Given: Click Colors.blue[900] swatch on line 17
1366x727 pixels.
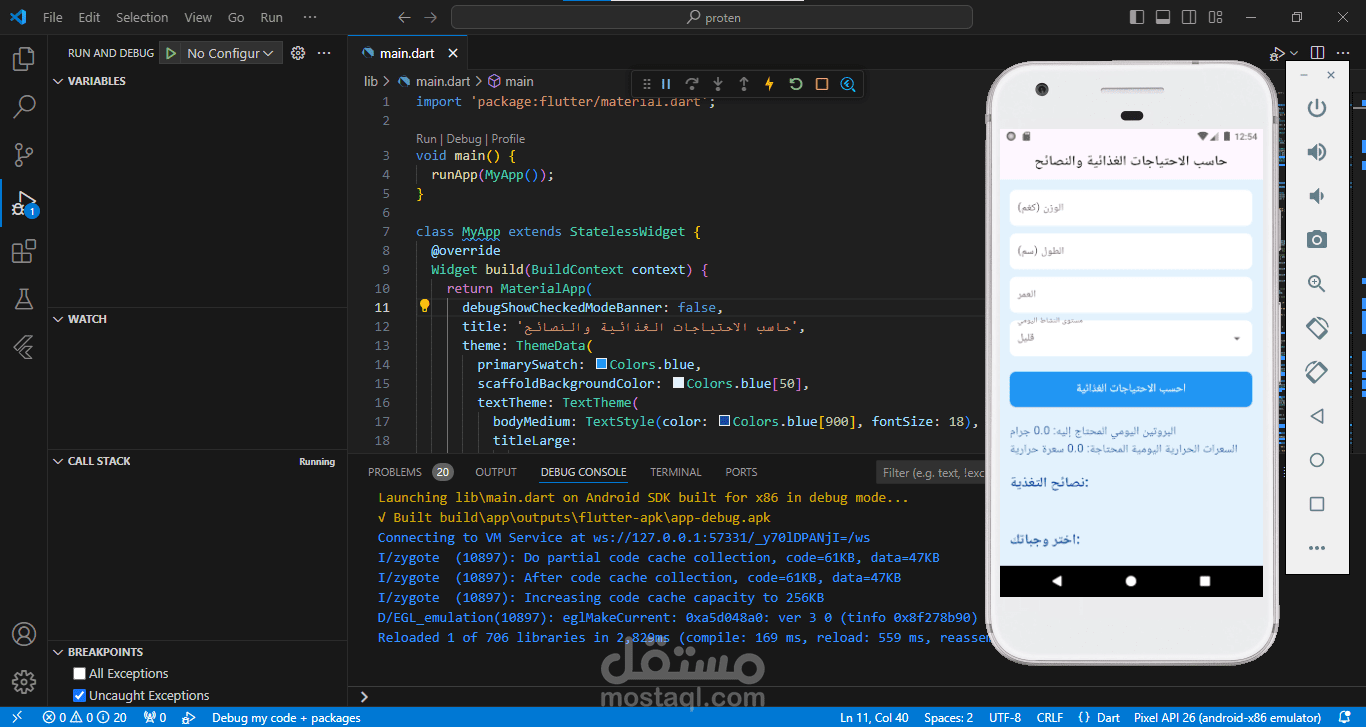Looking at the screenshot, I should [724, 421].
